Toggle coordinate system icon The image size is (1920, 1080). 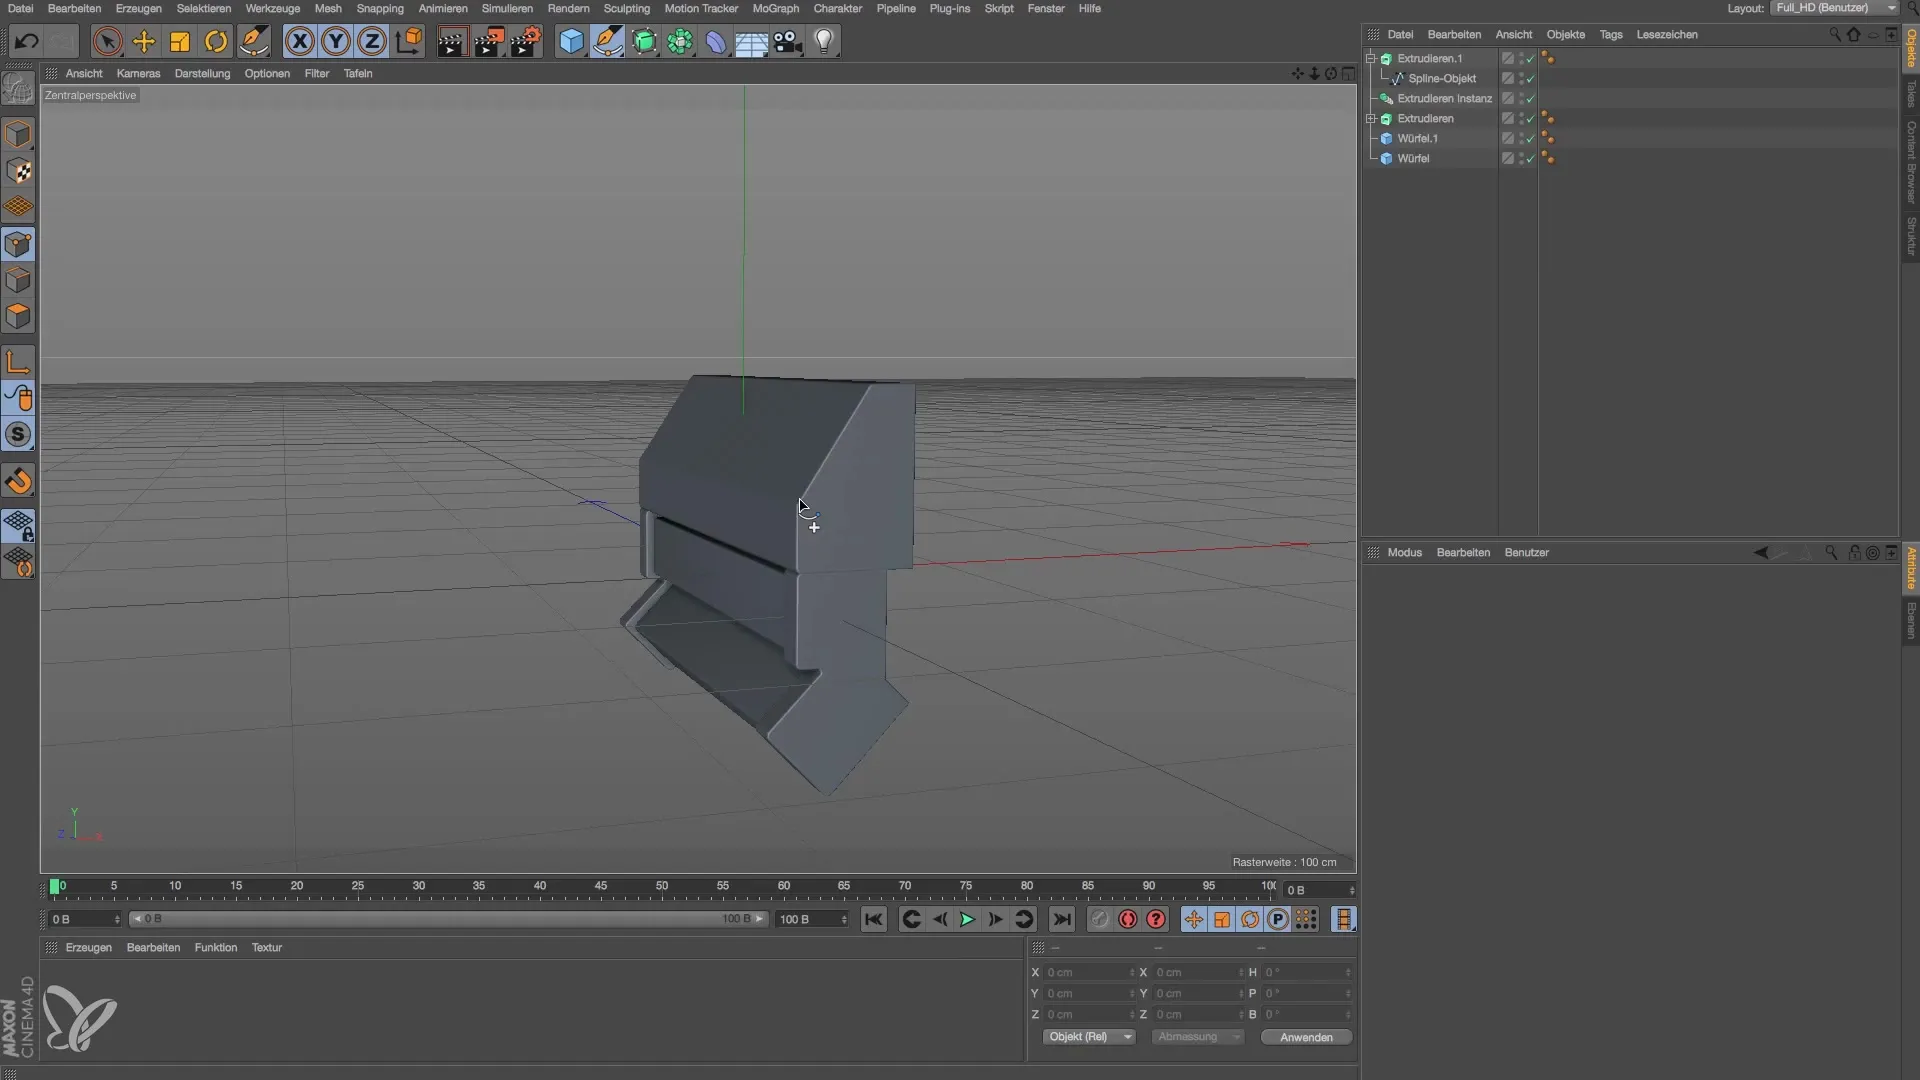click(408, 41)
